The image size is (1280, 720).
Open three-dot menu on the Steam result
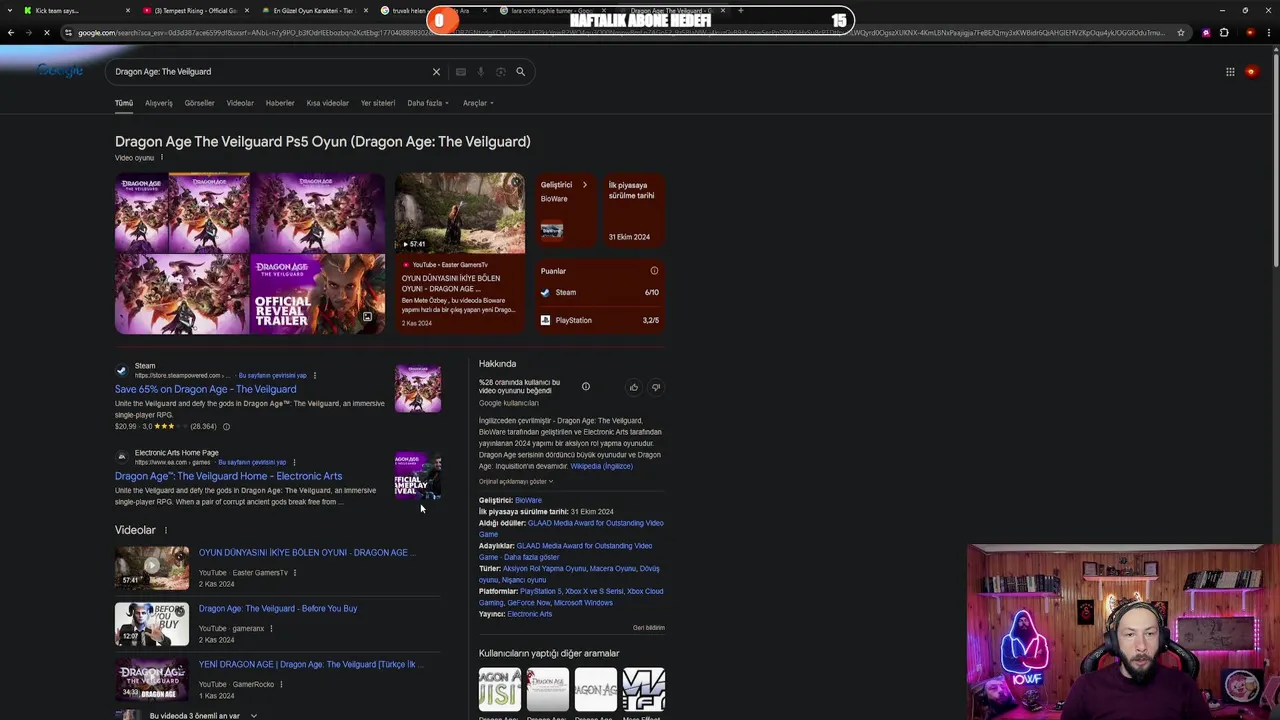click(x=315, y=376)
